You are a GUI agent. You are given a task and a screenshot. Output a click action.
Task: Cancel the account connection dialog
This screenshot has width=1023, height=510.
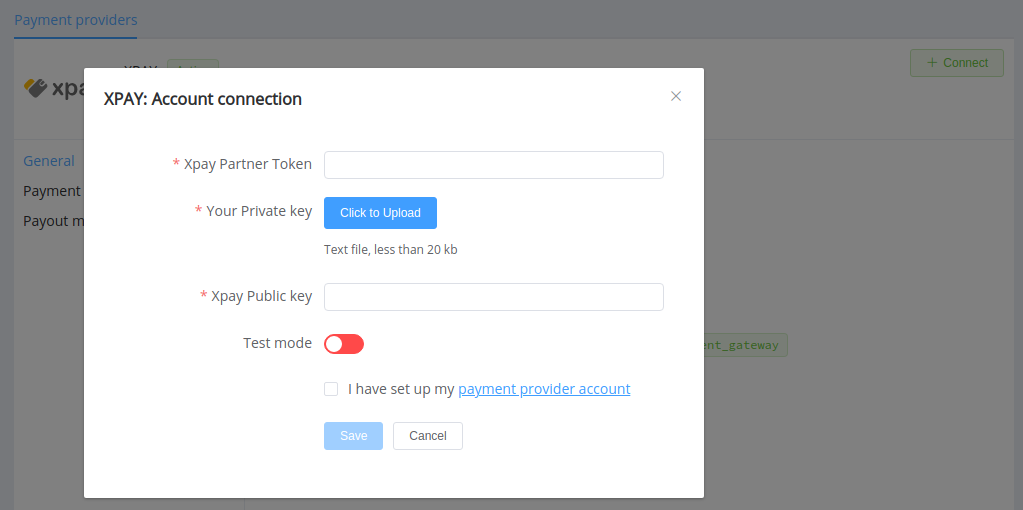428,436
